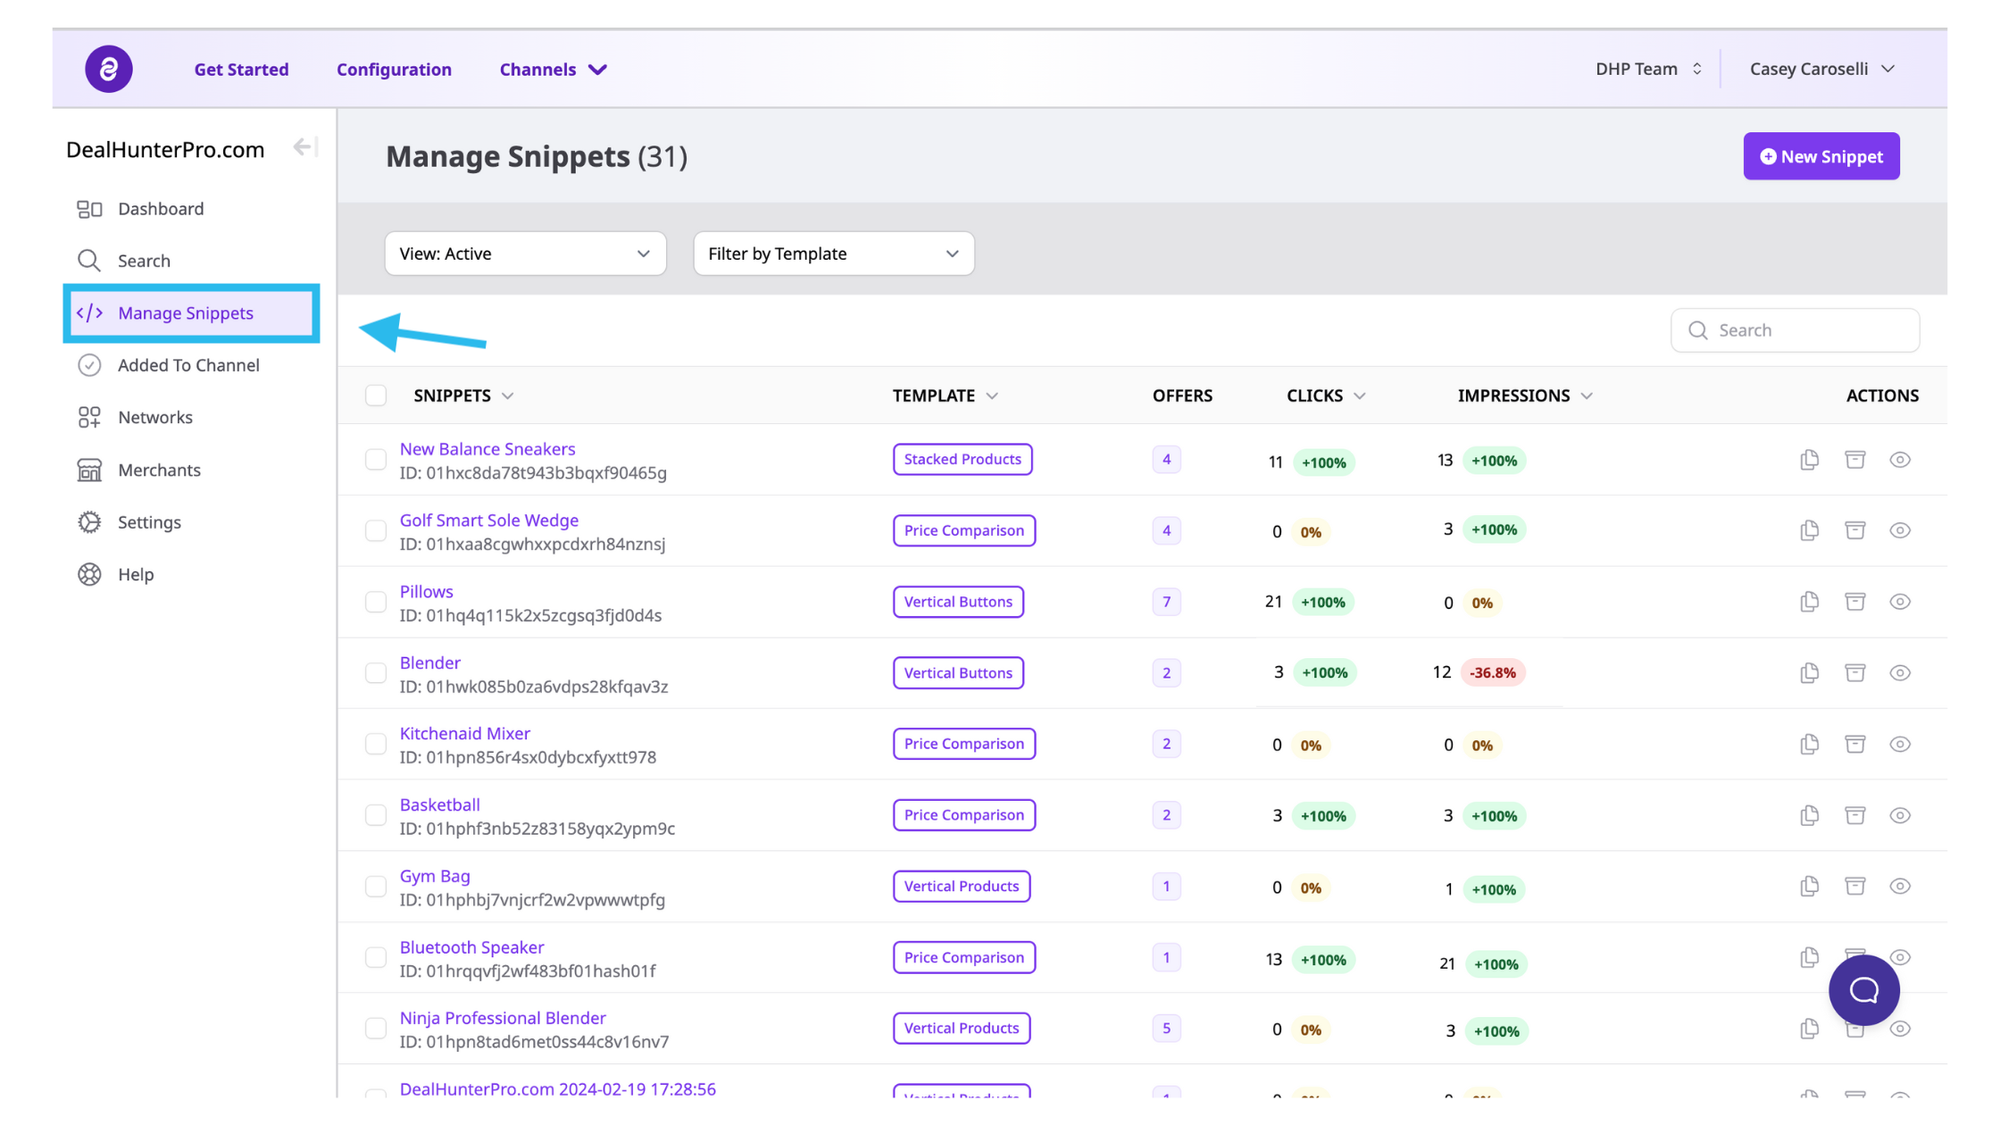Open the Configuration tab

394,69
